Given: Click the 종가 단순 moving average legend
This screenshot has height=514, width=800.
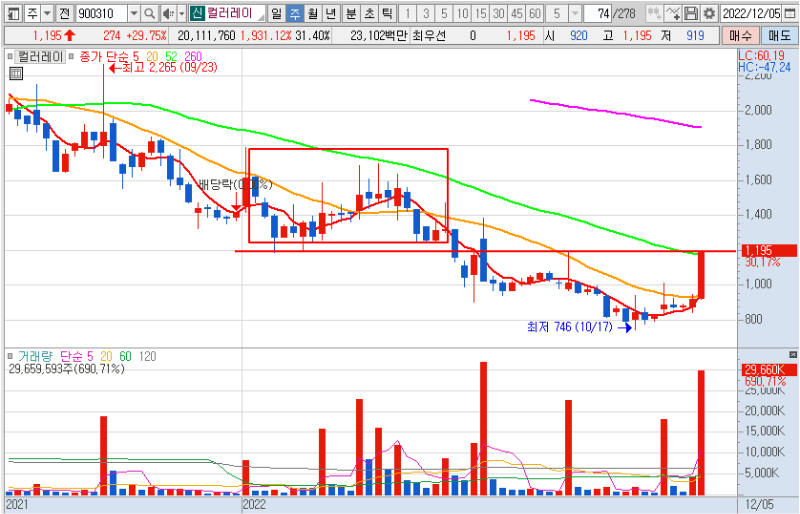Looking at the screenshot, I should point(103,57).
